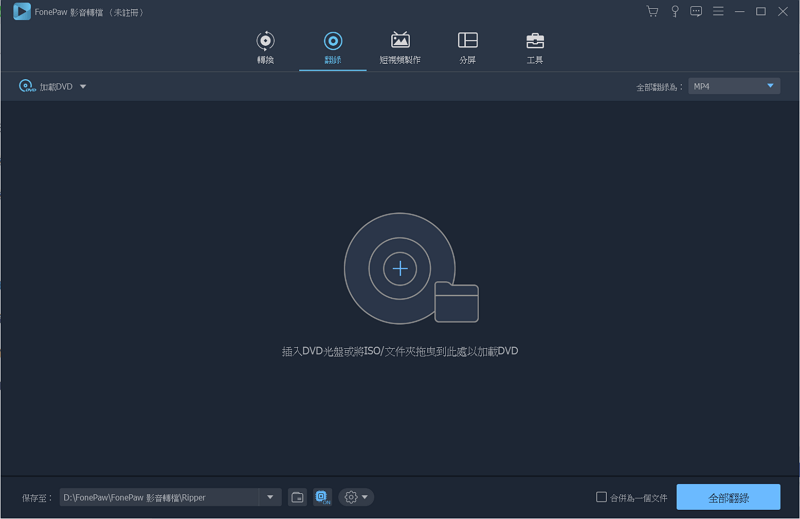800x519 pixels.
Task: Click the save path field D:\FonePaw
Action: click(159, 497)
